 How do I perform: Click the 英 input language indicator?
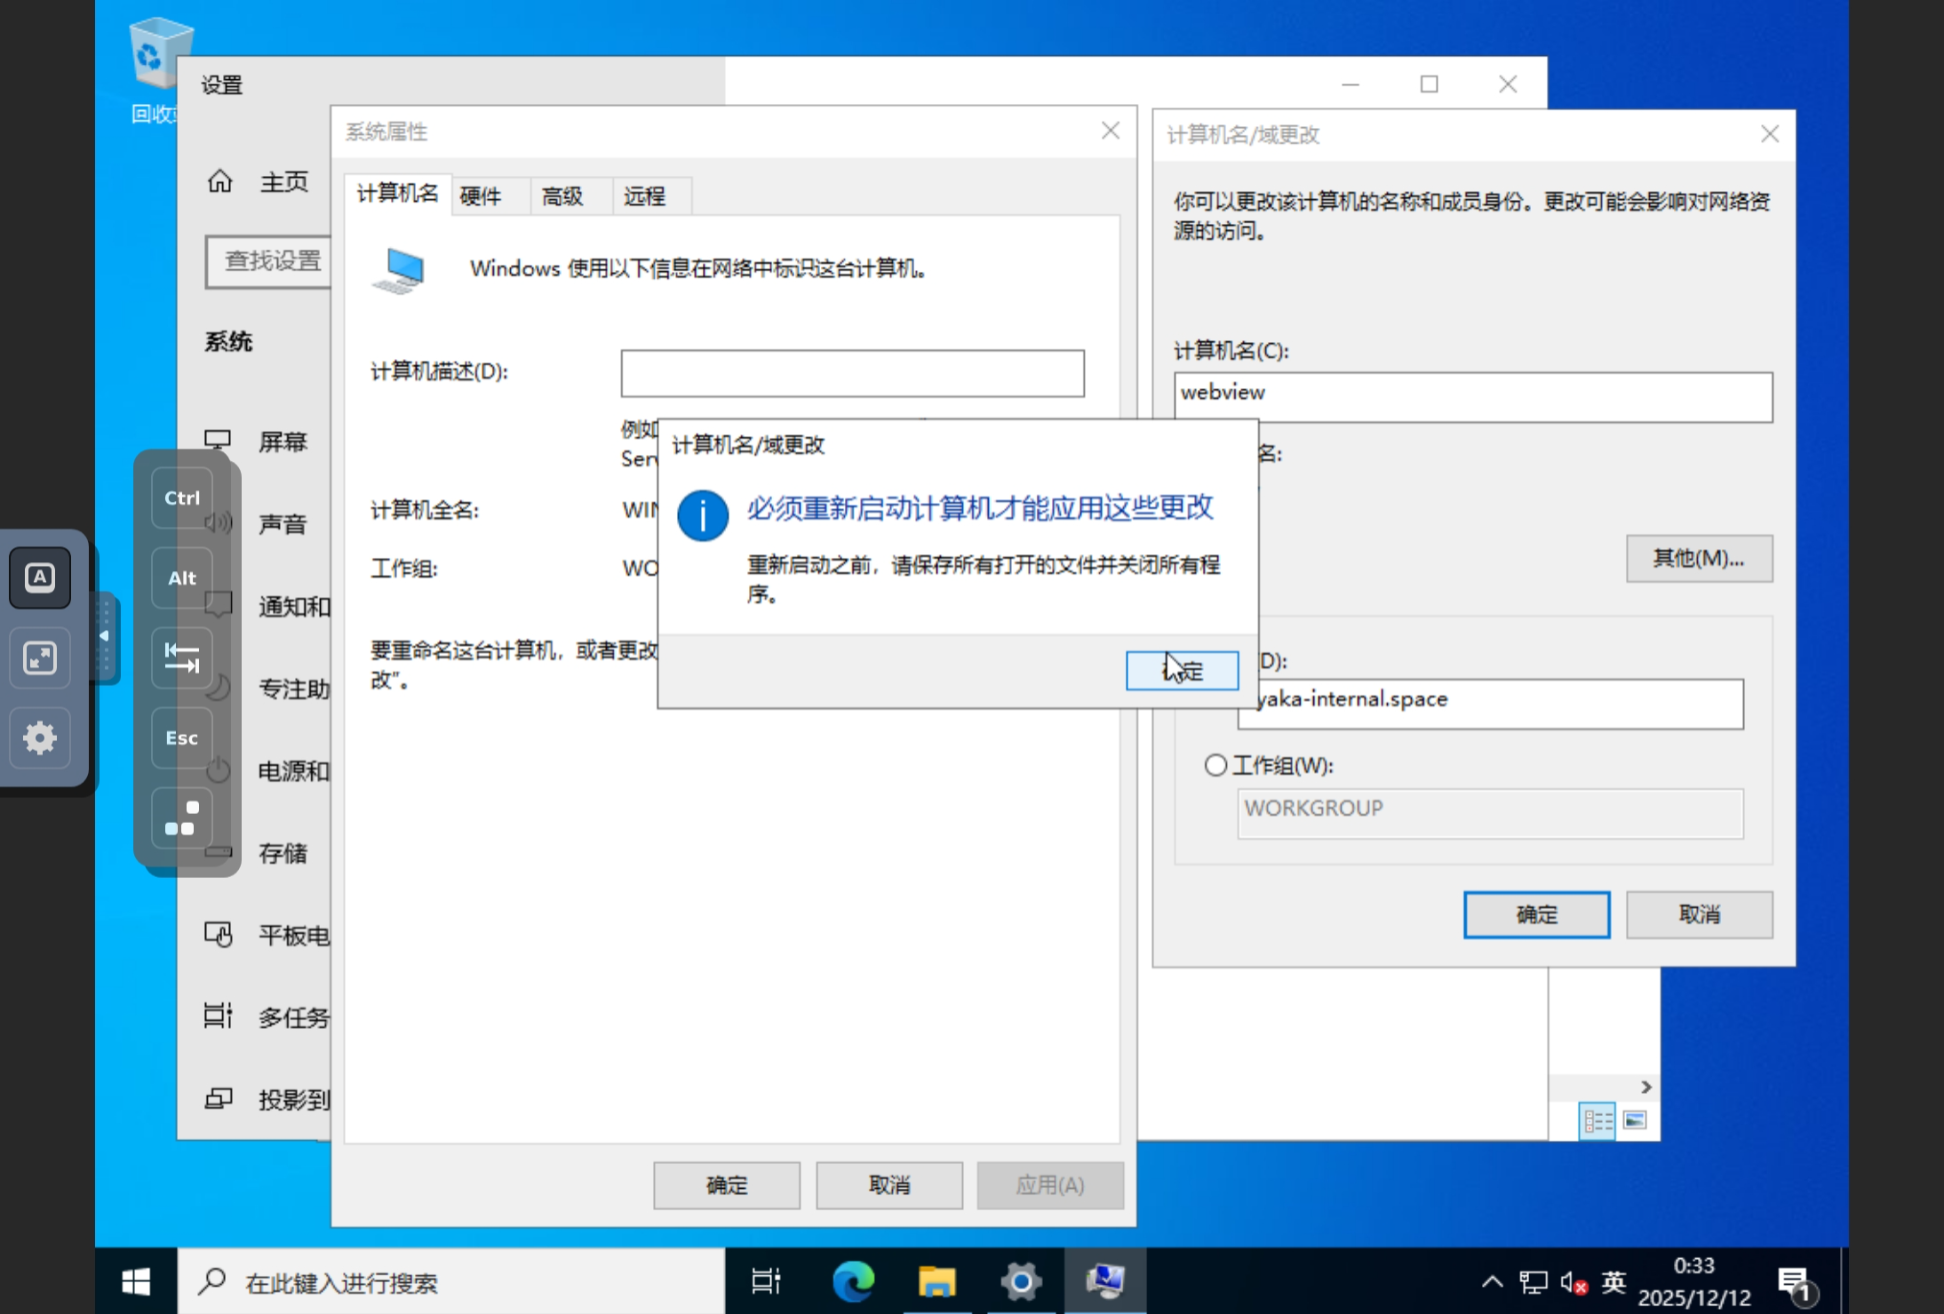[1613, 1281]
